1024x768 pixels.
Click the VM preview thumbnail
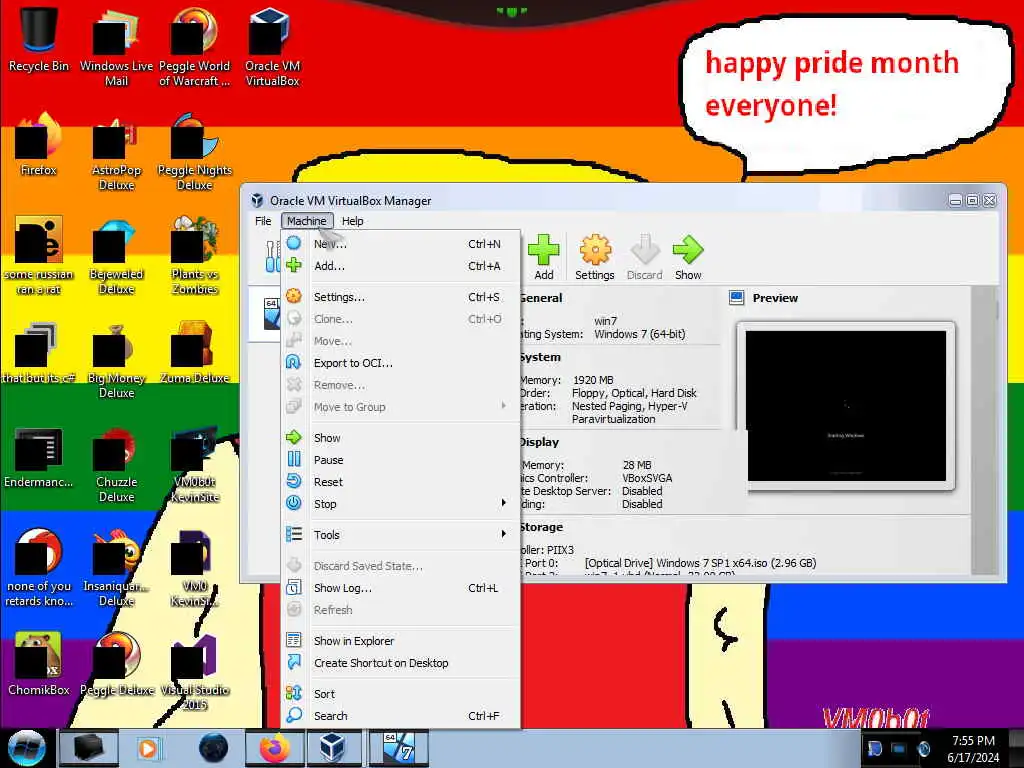click(x=846, y=406)
